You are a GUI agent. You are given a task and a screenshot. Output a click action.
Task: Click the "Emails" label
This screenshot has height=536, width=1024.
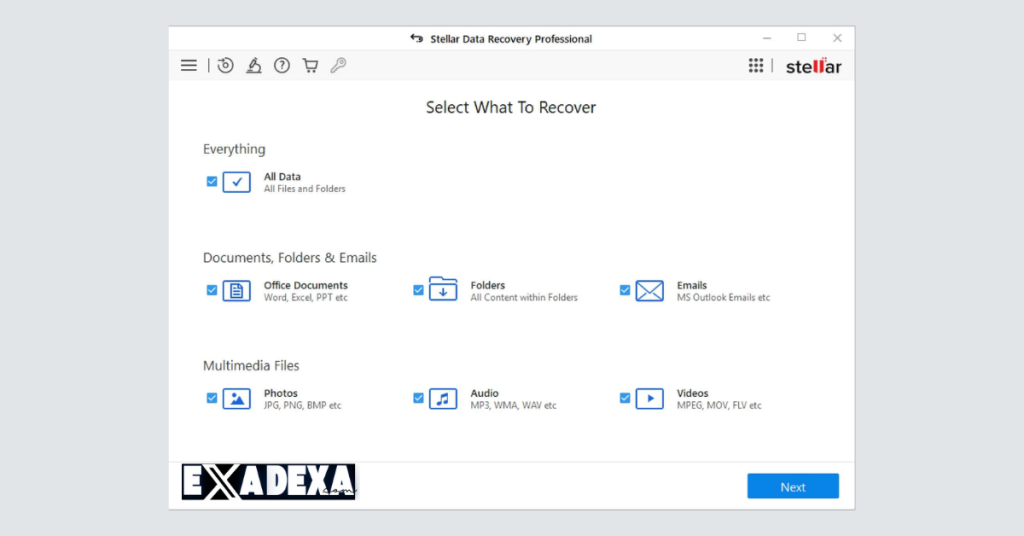coord(692,285)
